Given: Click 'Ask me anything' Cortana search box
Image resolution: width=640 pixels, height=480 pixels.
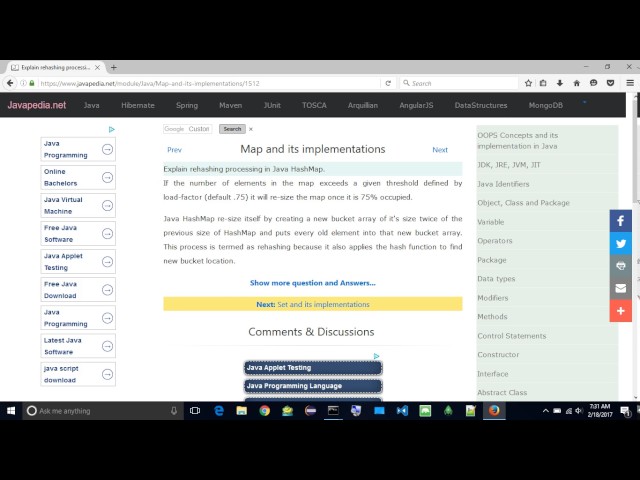Looking at the screenshot, I should (x=95, y=411).
